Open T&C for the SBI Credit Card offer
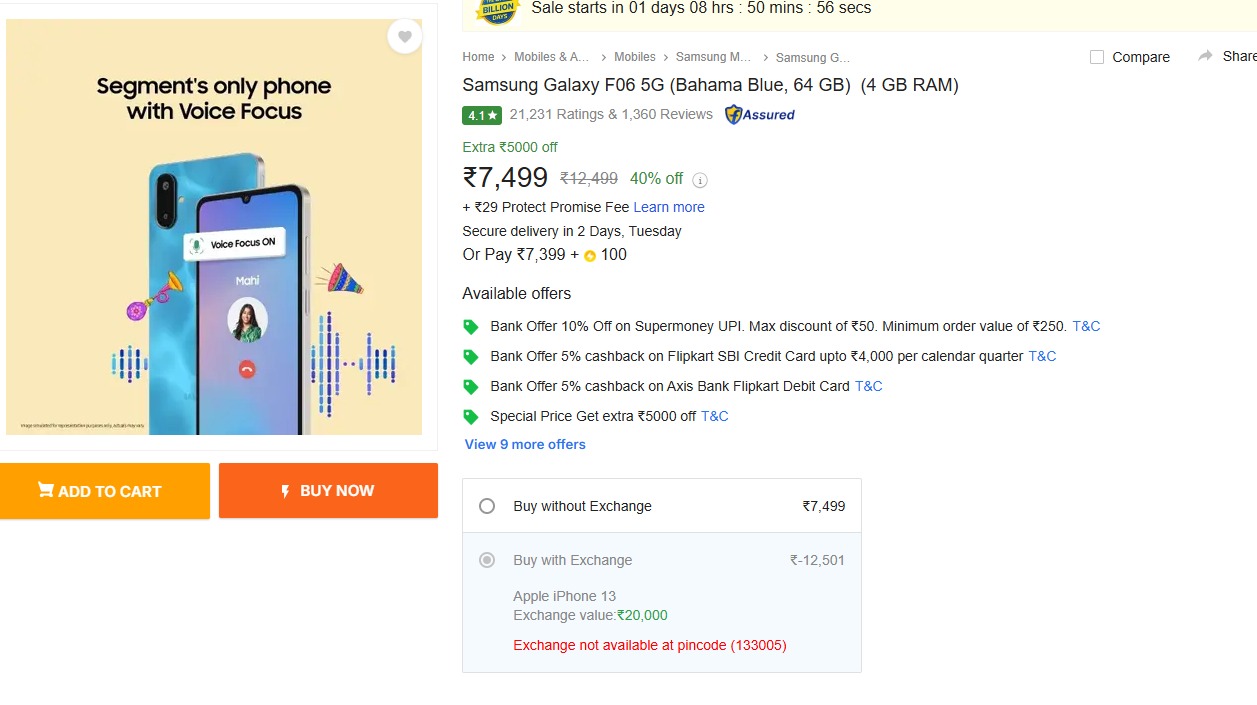 [x=1042, y=356]
